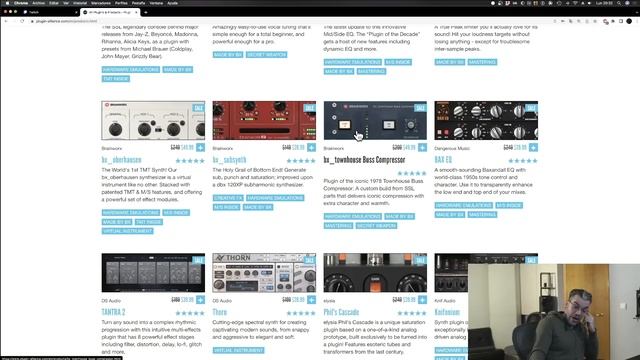Select HARDWARE EMULATIONS tag under bx_subsynth
Image resolution: width=640 pixels, height=360 pixels.
point(275,198)
